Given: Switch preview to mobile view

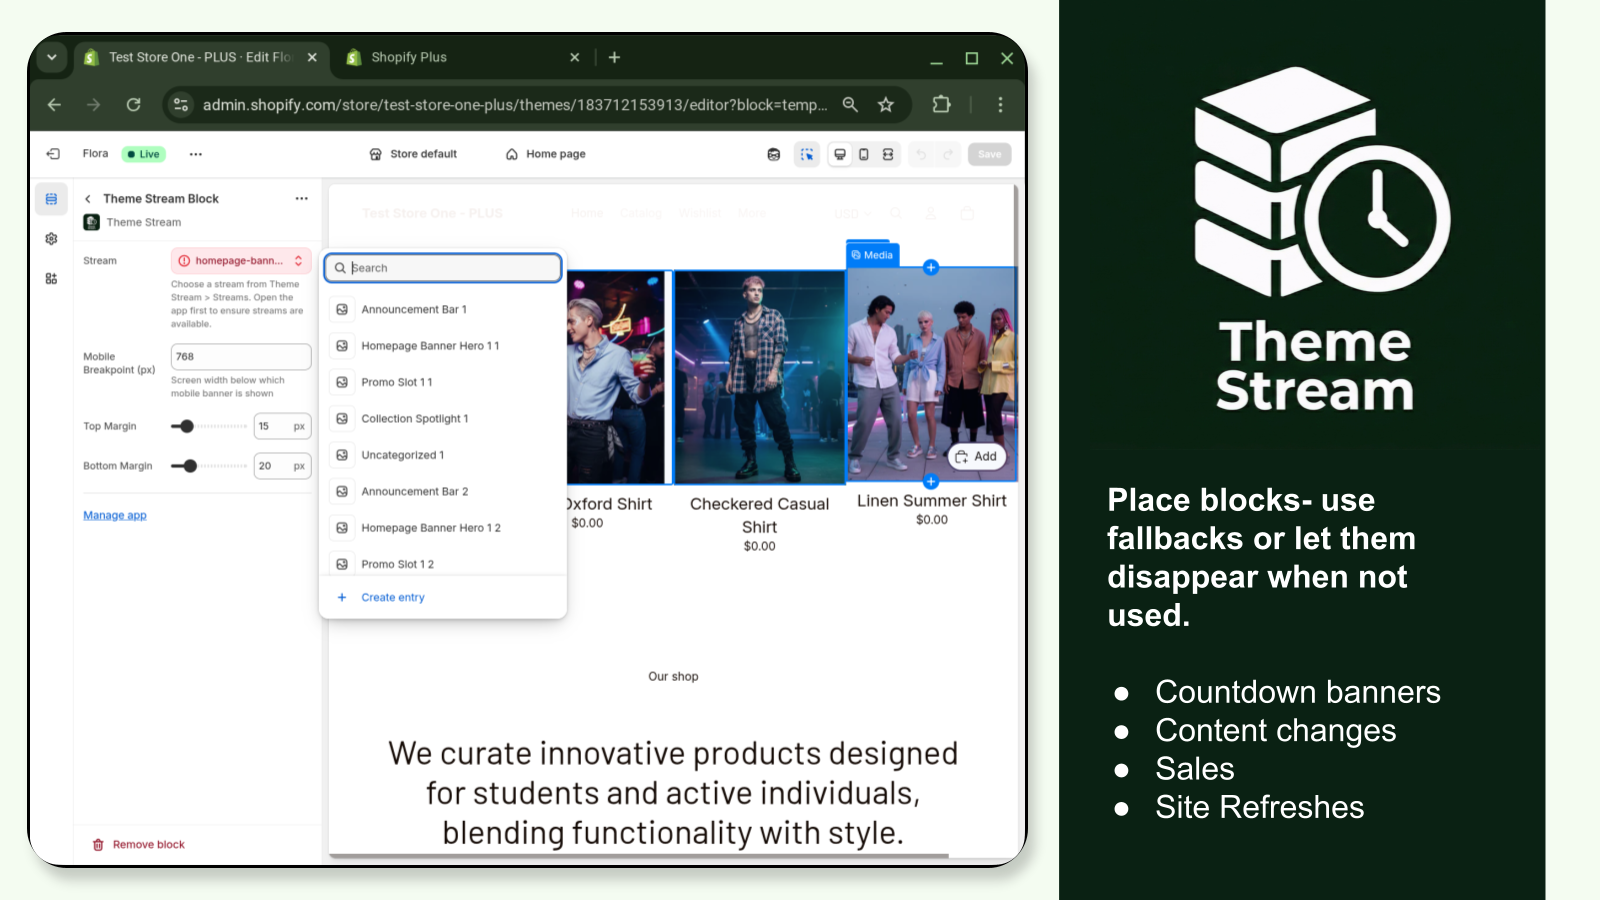Looking at the screenshot, I should (x=863, y=154).
